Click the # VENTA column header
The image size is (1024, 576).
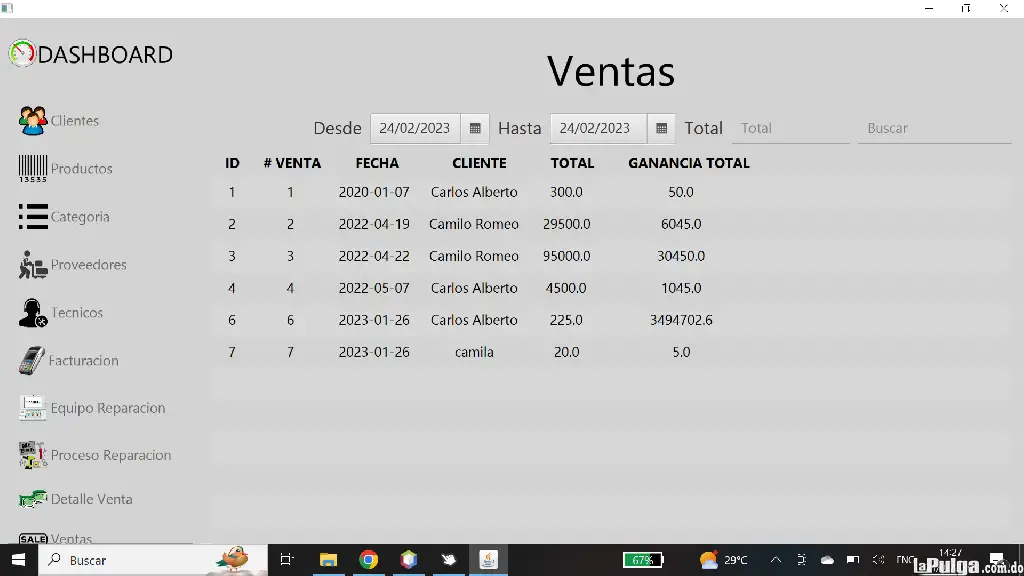[x=292, y=163]
